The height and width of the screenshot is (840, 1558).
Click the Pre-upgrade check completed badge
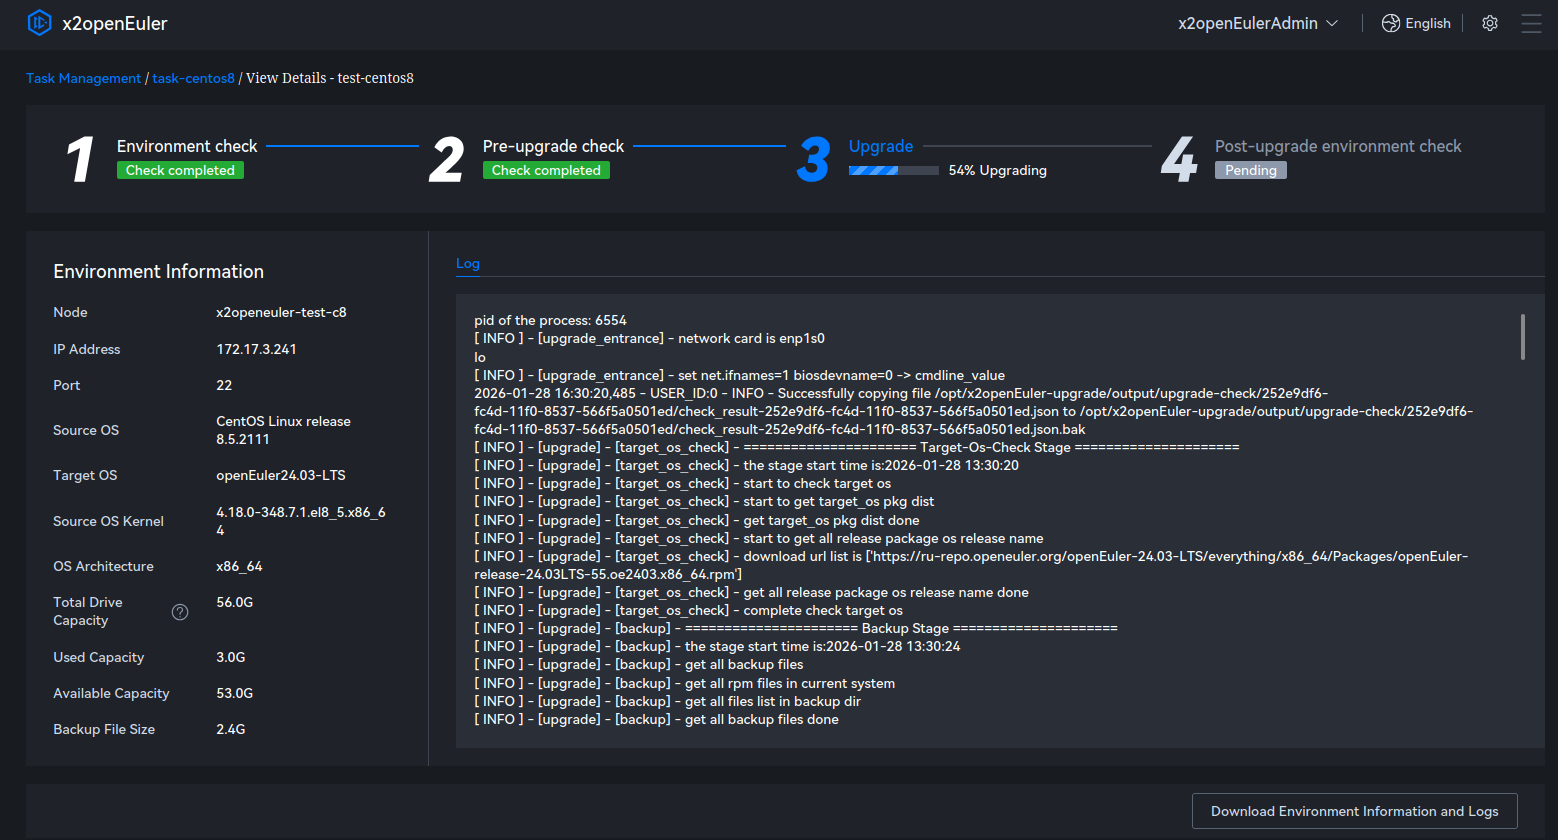pyautogui.click(x=546, y=171)
